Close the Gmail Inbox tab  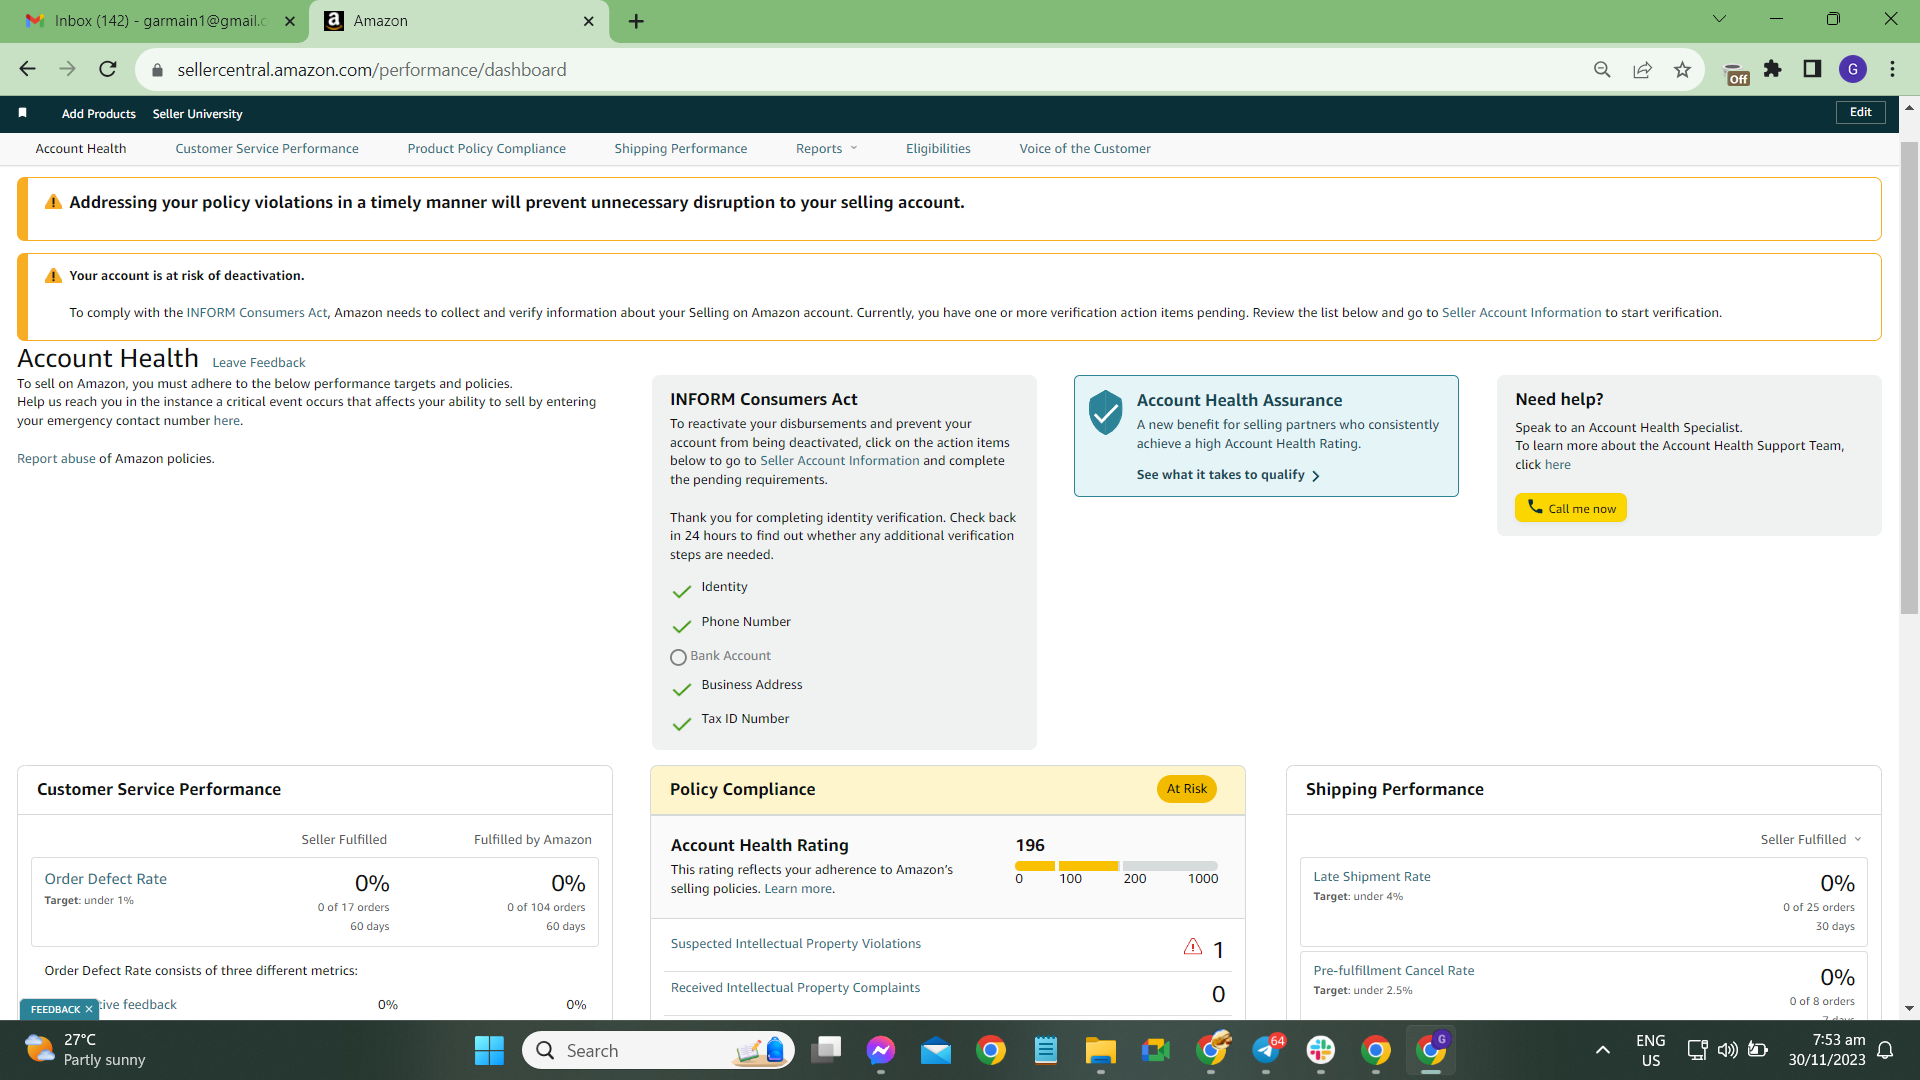[290, 21]
